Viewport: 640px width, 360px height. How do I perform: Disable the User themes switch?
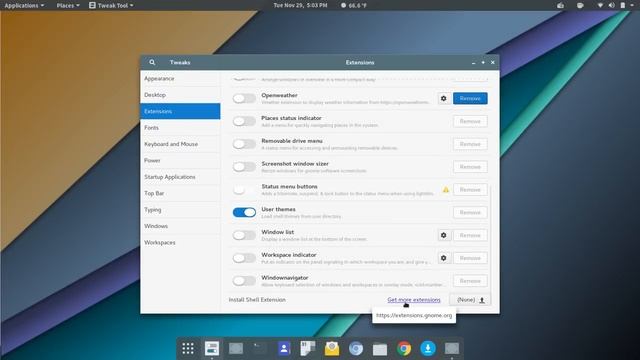click(244, 212)
